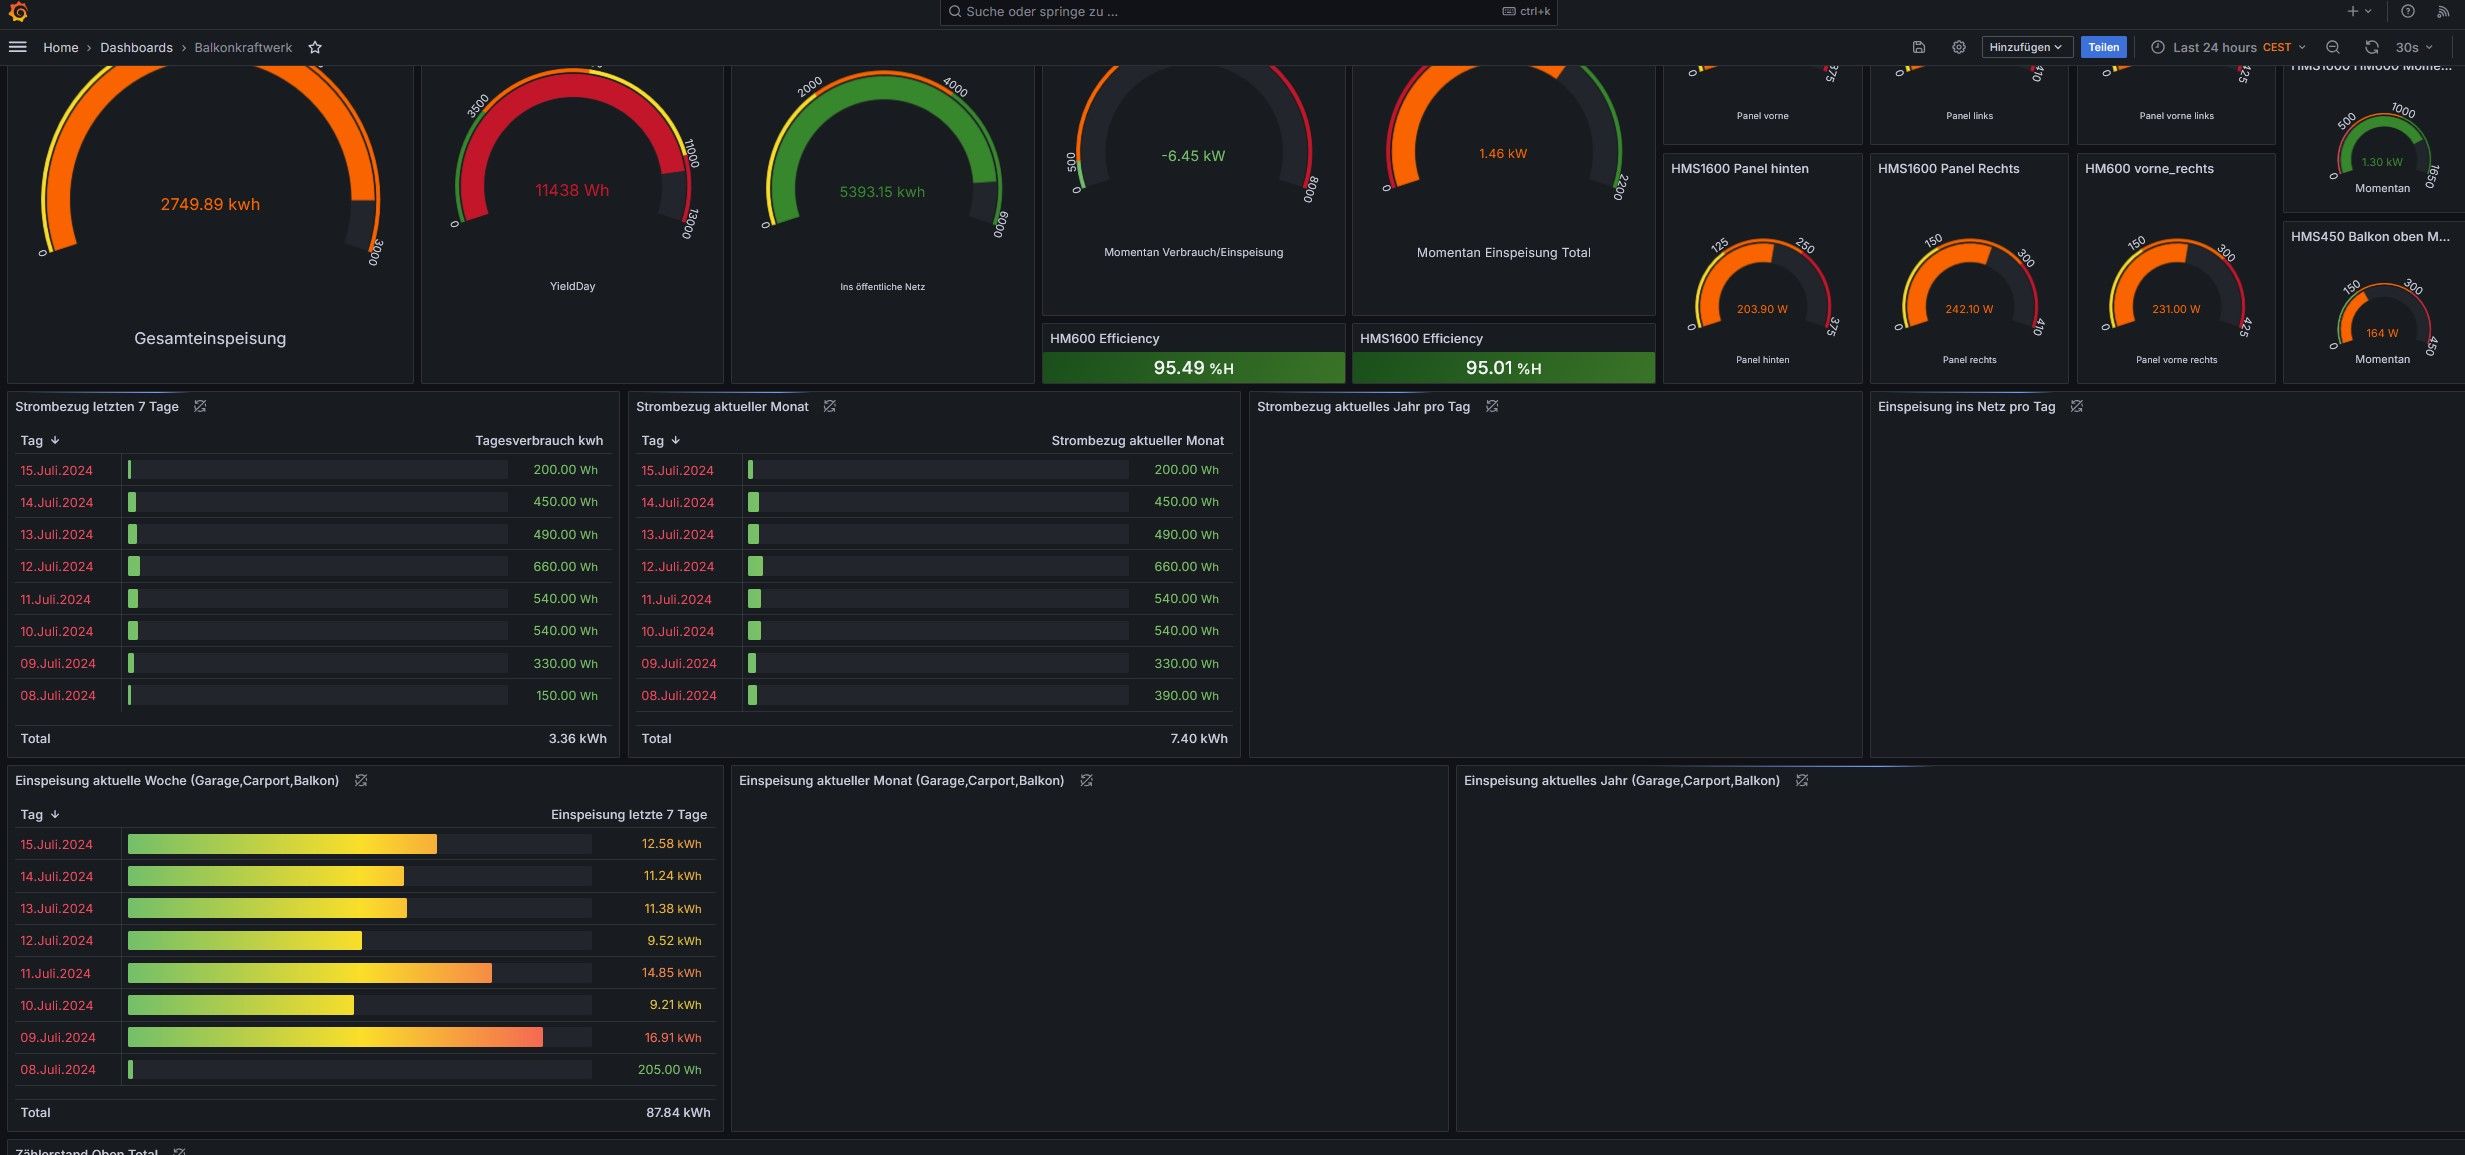This screenshot has height=1155, width=2465.
Task: Click the icon beside Strombezug aktueller Monat title
Action: [829, 406]
